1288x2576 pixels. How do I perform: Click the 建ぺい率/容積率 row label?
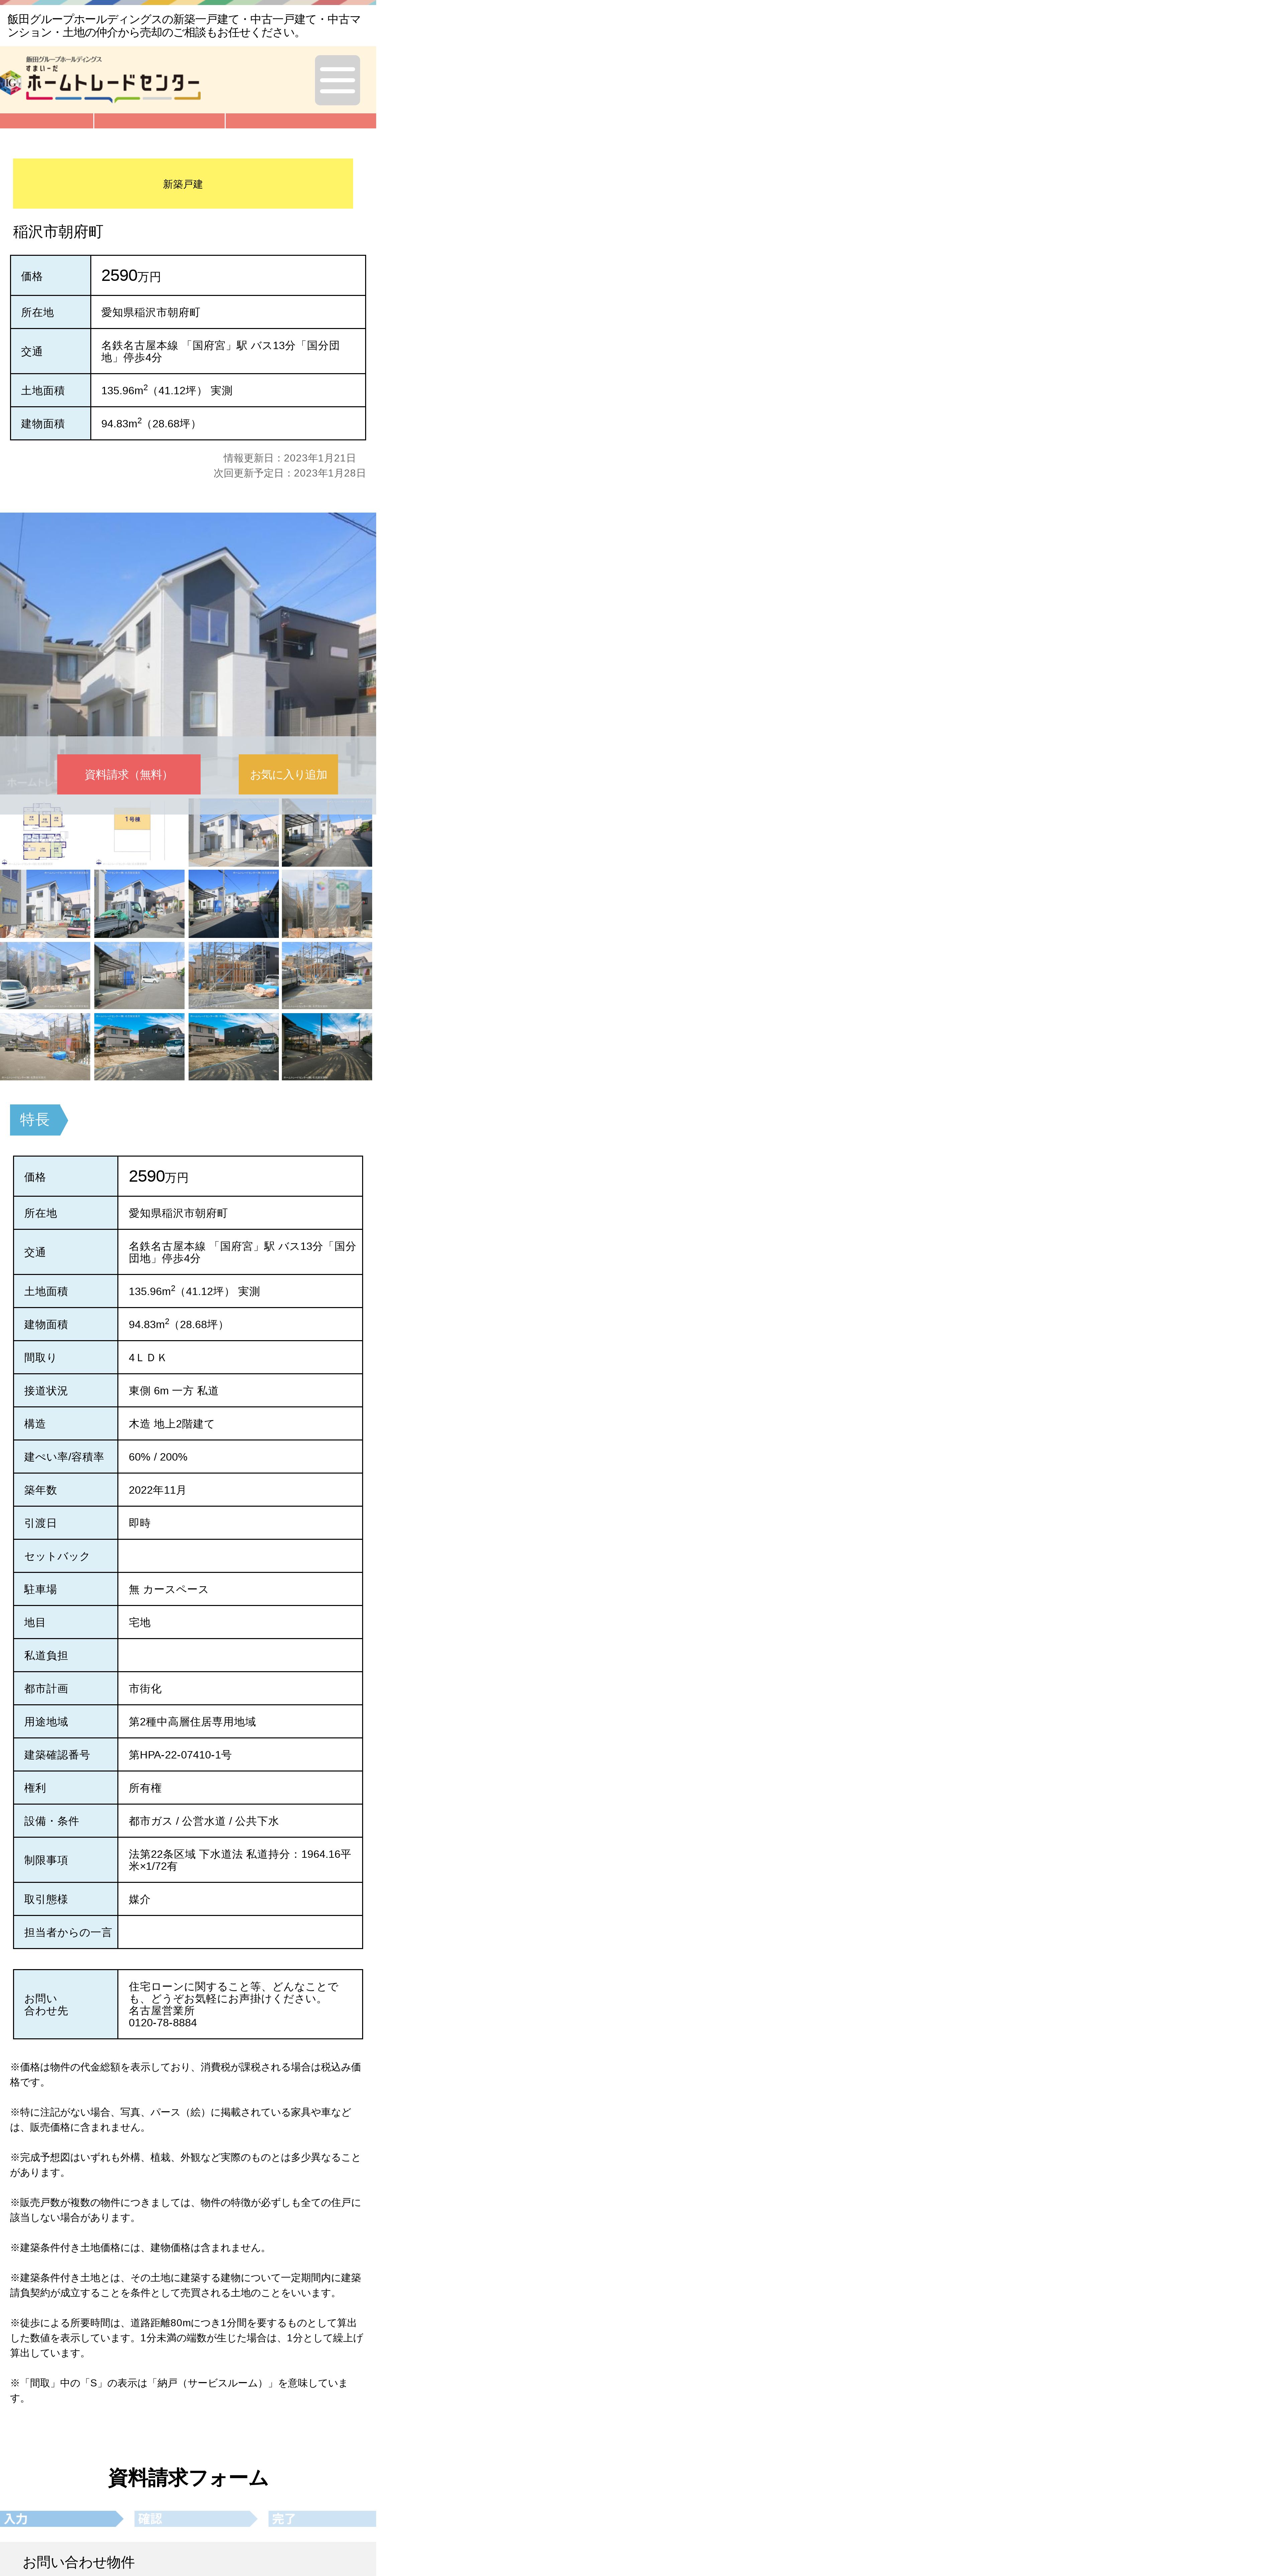[x=64, y=1457]
